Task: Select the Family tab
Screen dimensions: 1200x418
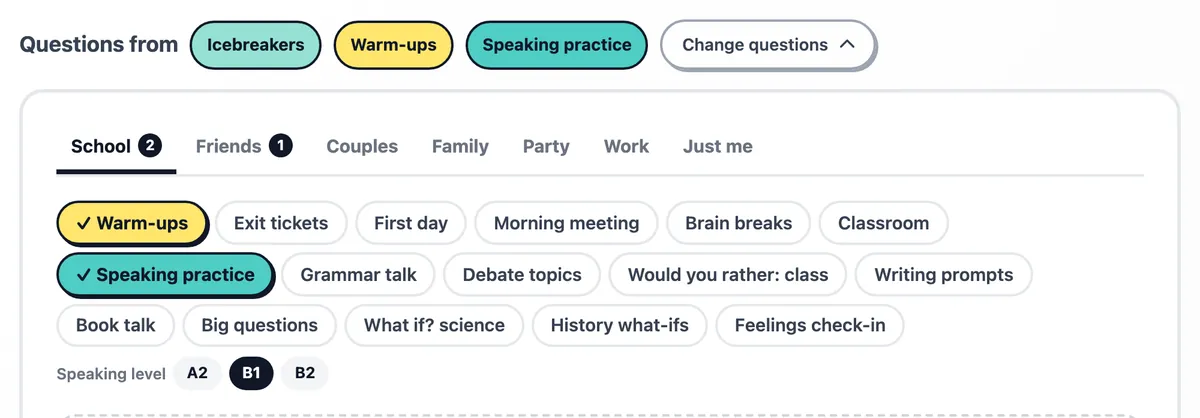Action: 460,146
